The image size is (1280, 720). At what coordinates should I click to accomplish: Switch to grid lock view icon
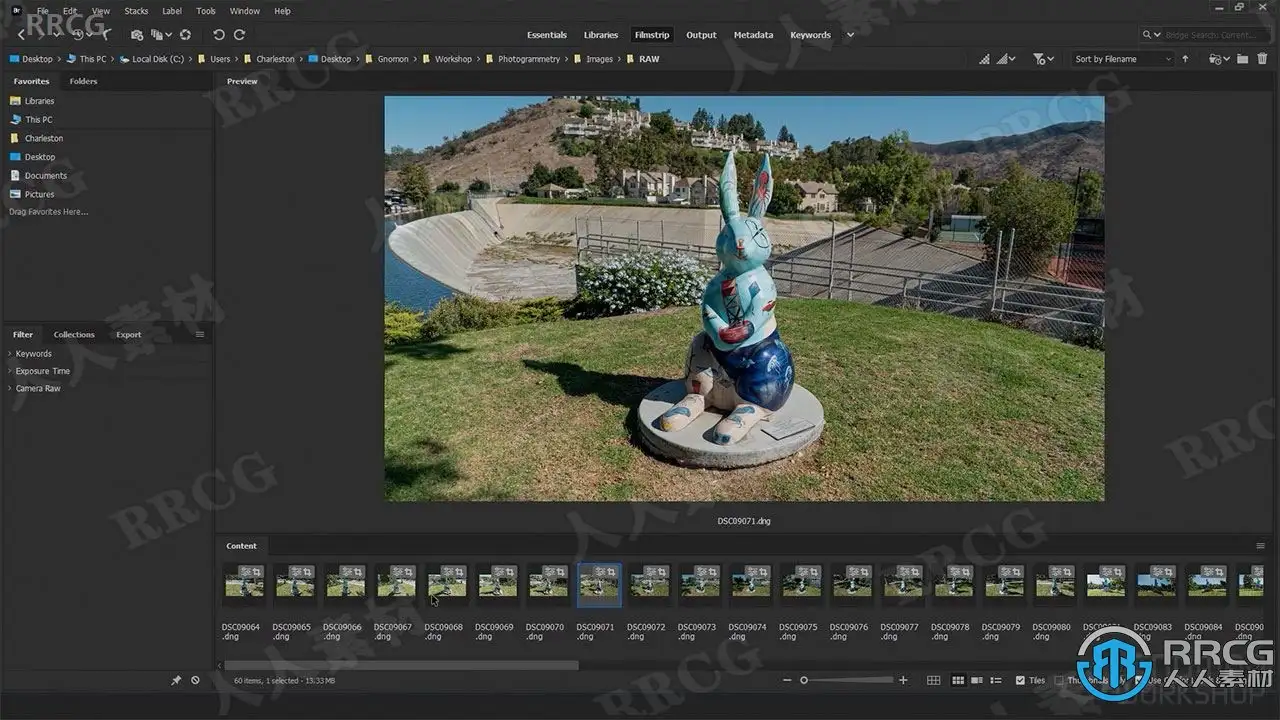[x=933, y=680]
